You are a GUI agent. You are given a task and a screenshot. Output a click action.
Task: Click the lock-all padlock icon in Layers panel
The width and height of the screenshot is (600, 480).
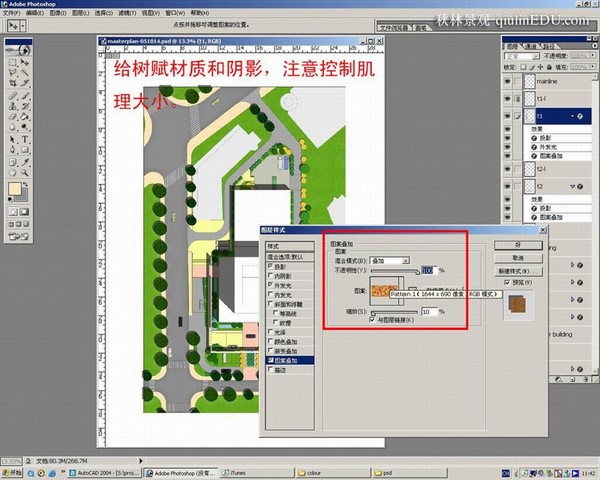[x=549, y=67]
